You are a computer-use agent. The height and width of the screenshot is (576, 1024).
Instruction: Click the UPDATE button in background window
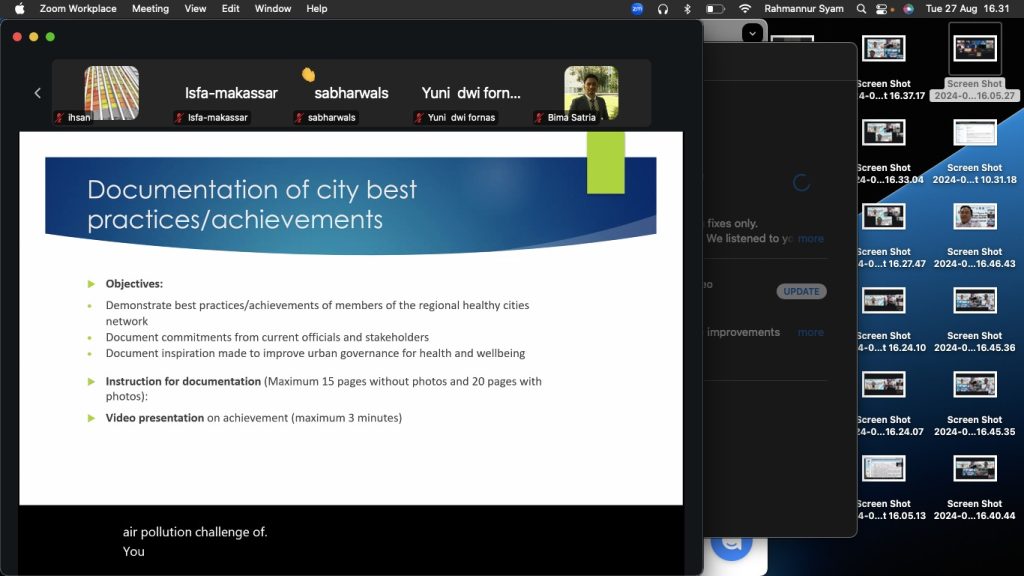click(x=801, y=291)
